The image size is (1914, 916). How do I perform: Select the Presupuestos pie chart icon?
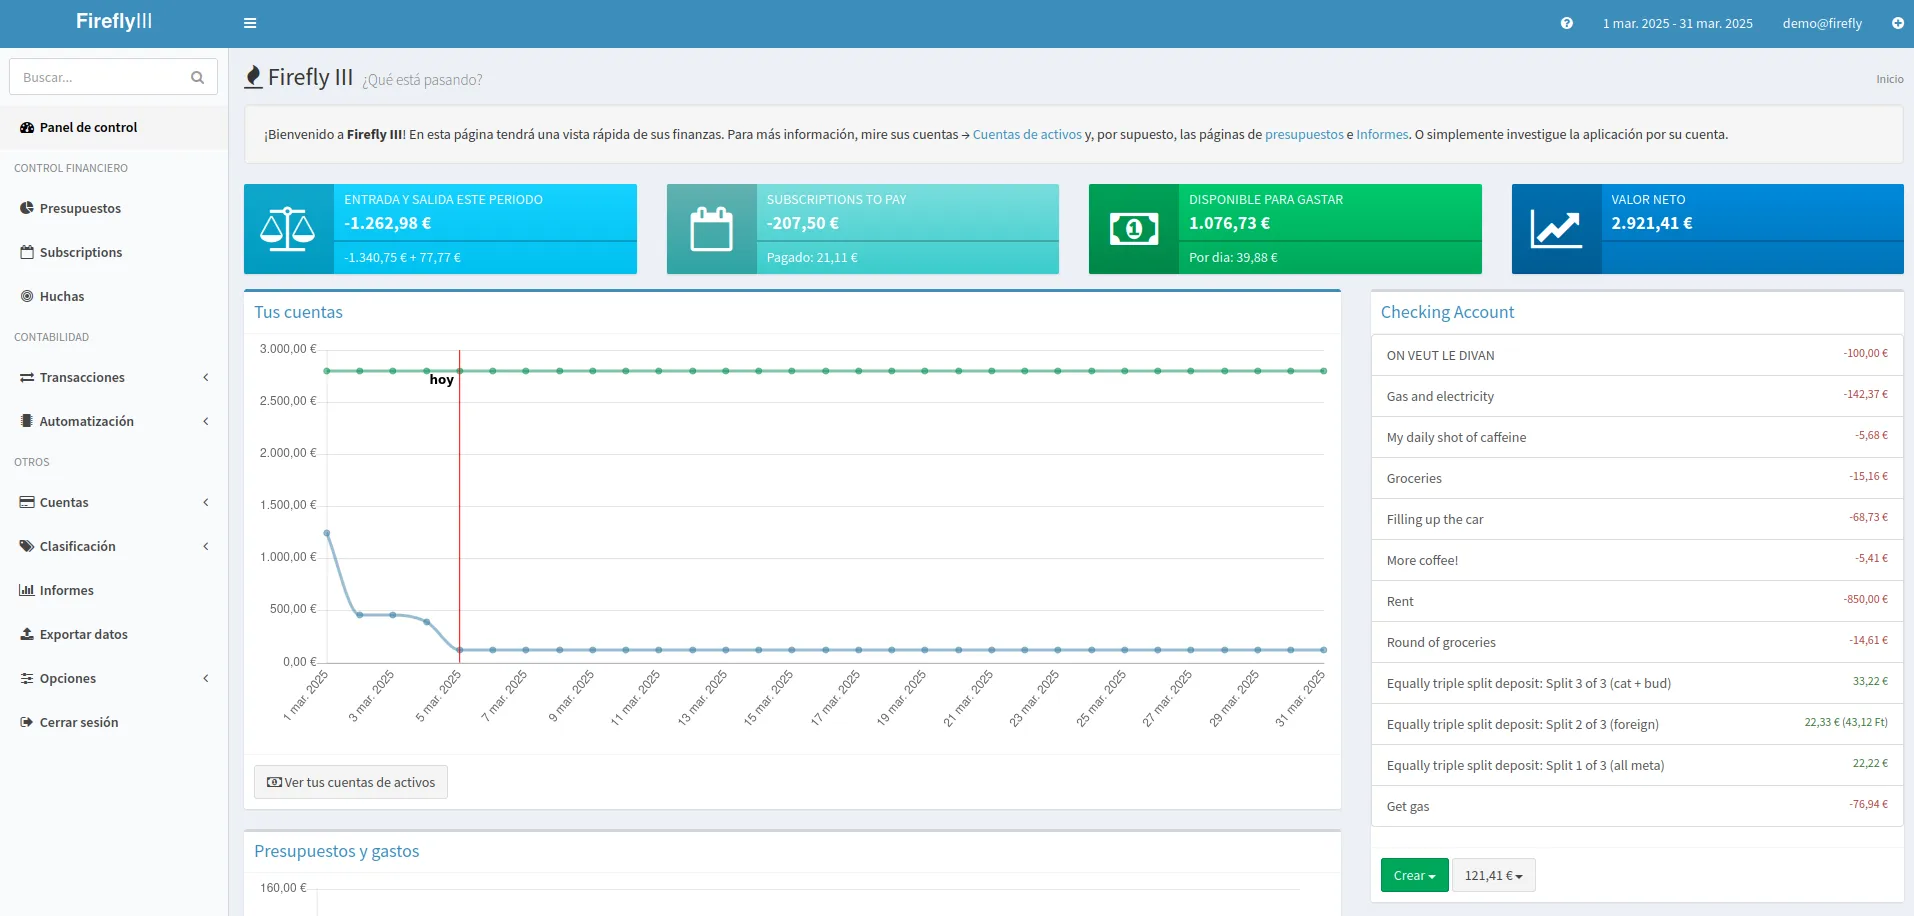tap(25, 207)
